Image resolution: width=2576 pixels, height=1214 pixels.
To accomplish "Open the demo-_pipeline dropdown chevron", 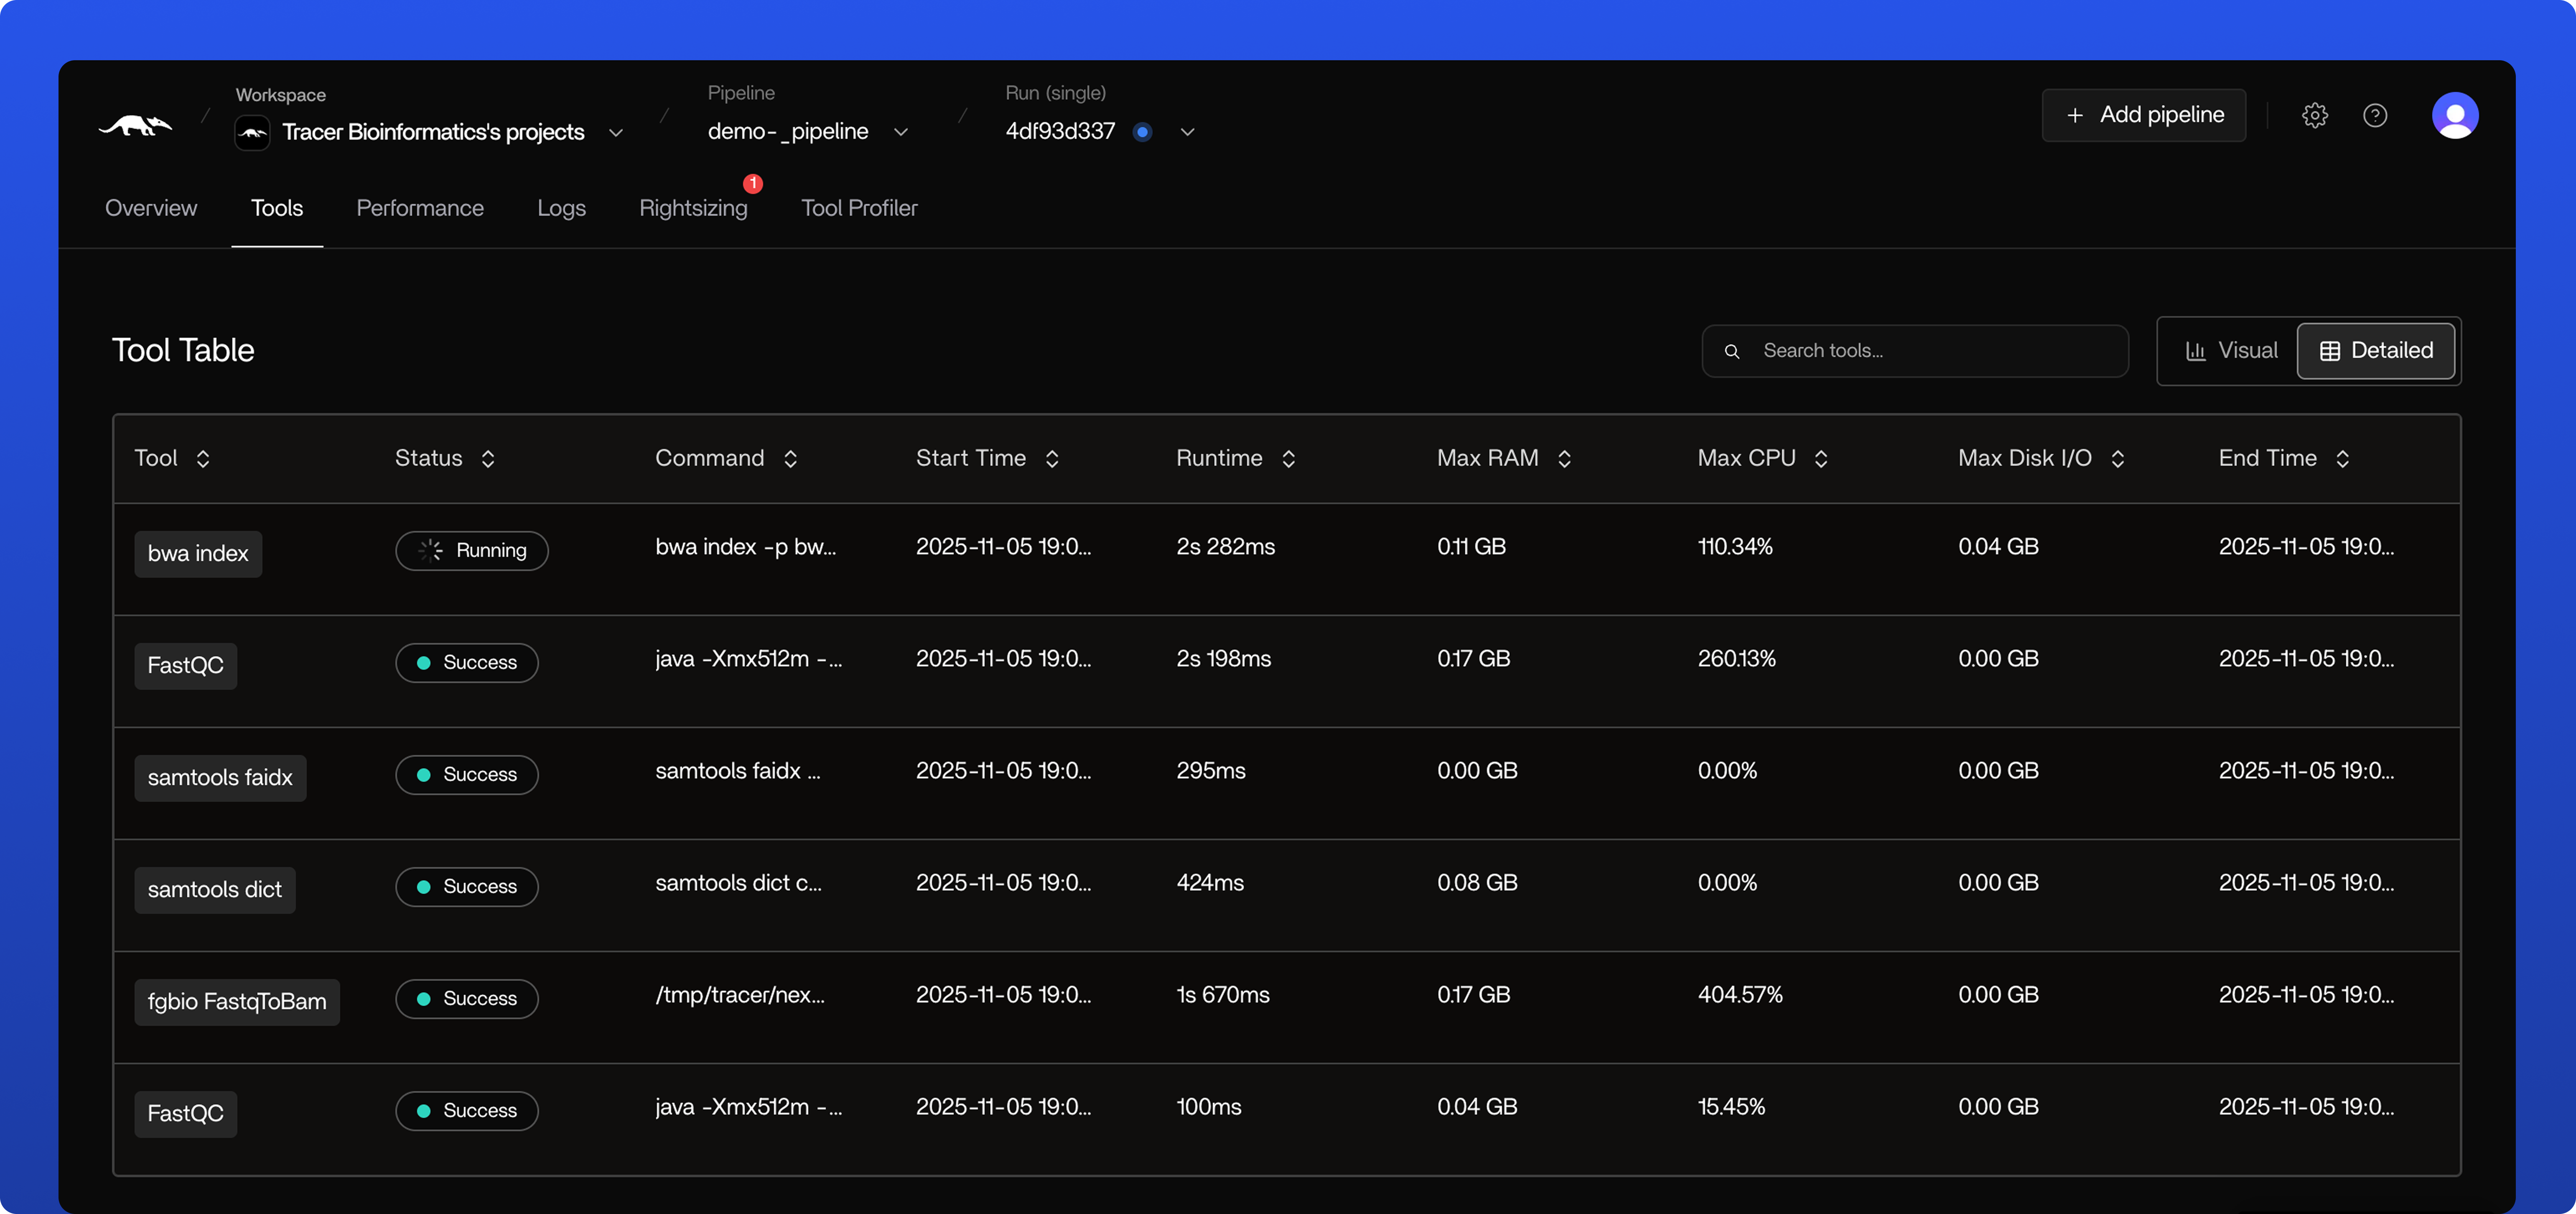I will pos(900,132).
